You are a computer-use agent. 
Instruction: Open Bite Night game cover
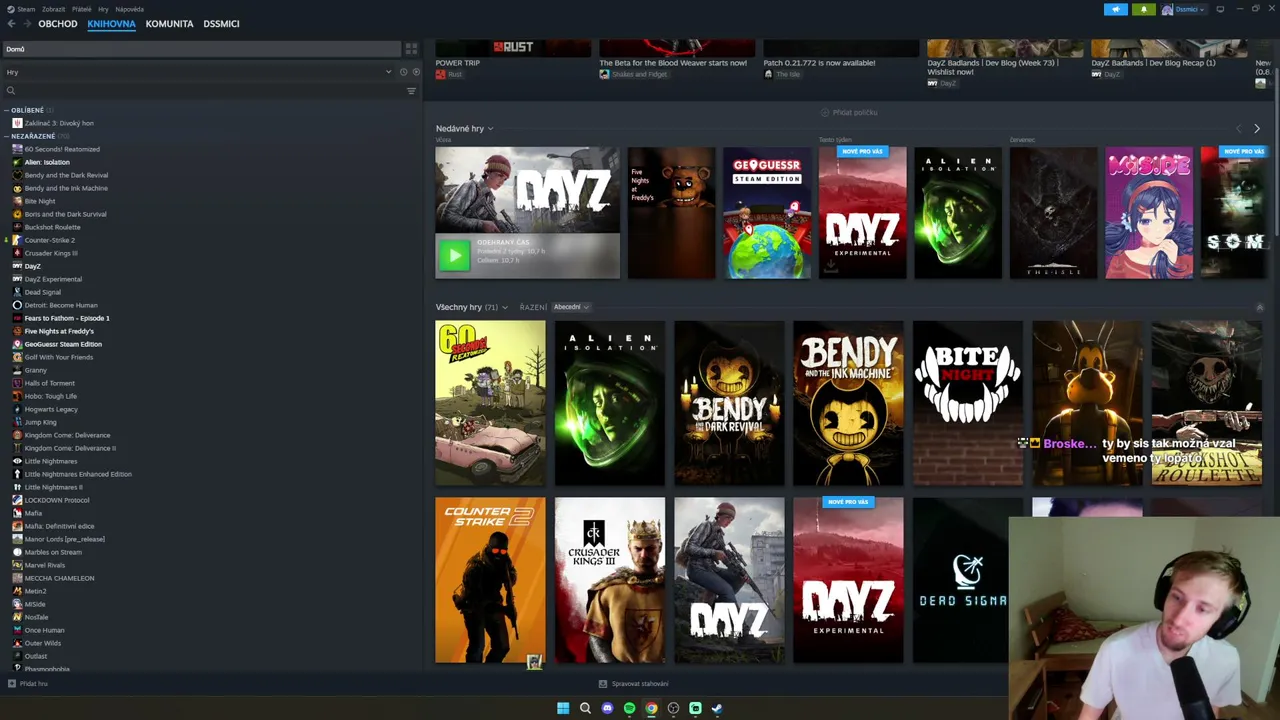tap(967, 403)
